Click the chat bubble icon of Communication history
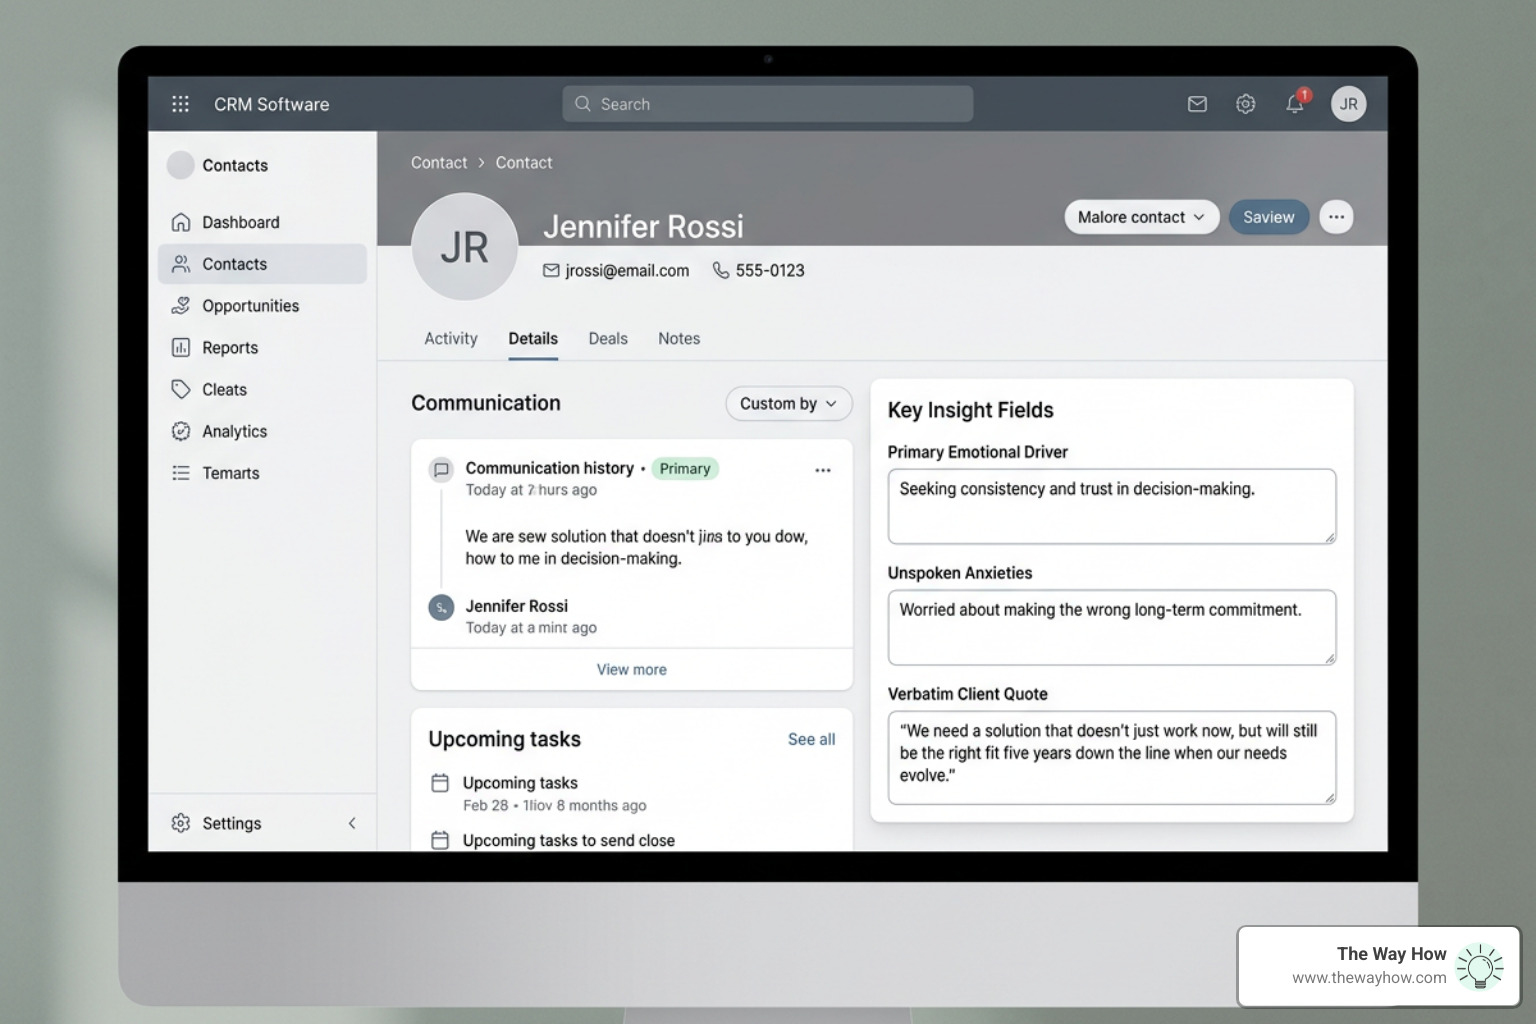 click(x=441, y=469)
